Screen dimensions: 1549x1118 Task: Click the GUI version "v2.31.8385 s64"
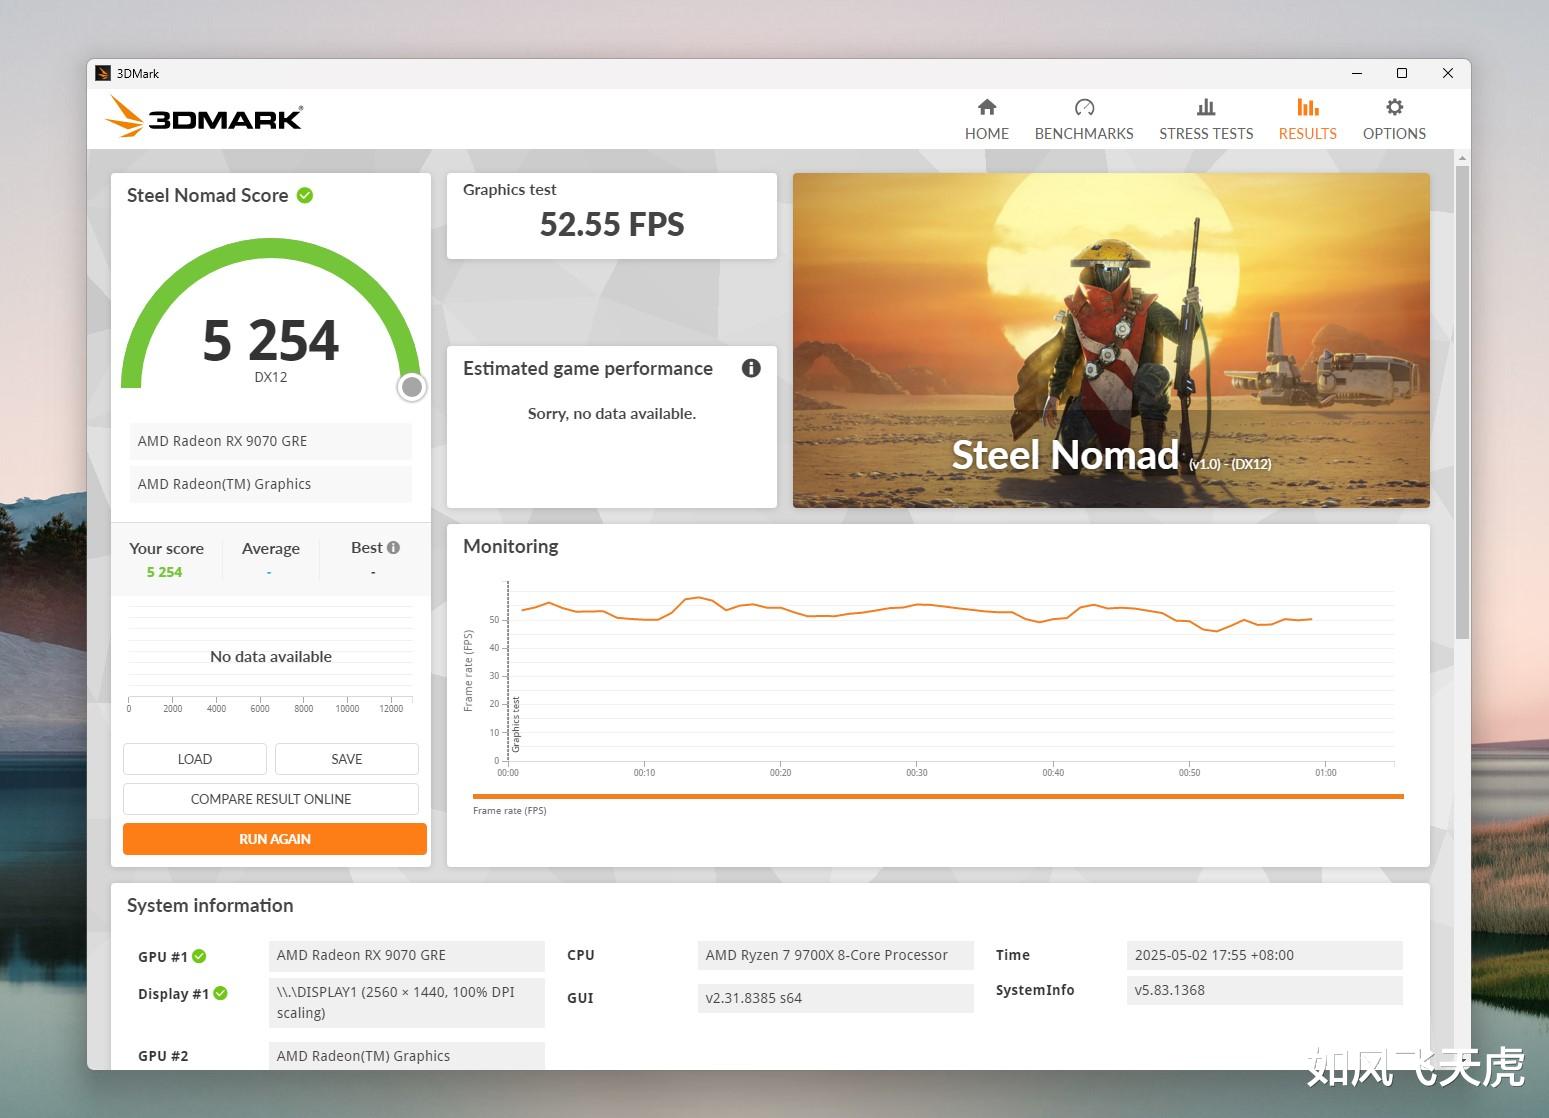[836, 998]
